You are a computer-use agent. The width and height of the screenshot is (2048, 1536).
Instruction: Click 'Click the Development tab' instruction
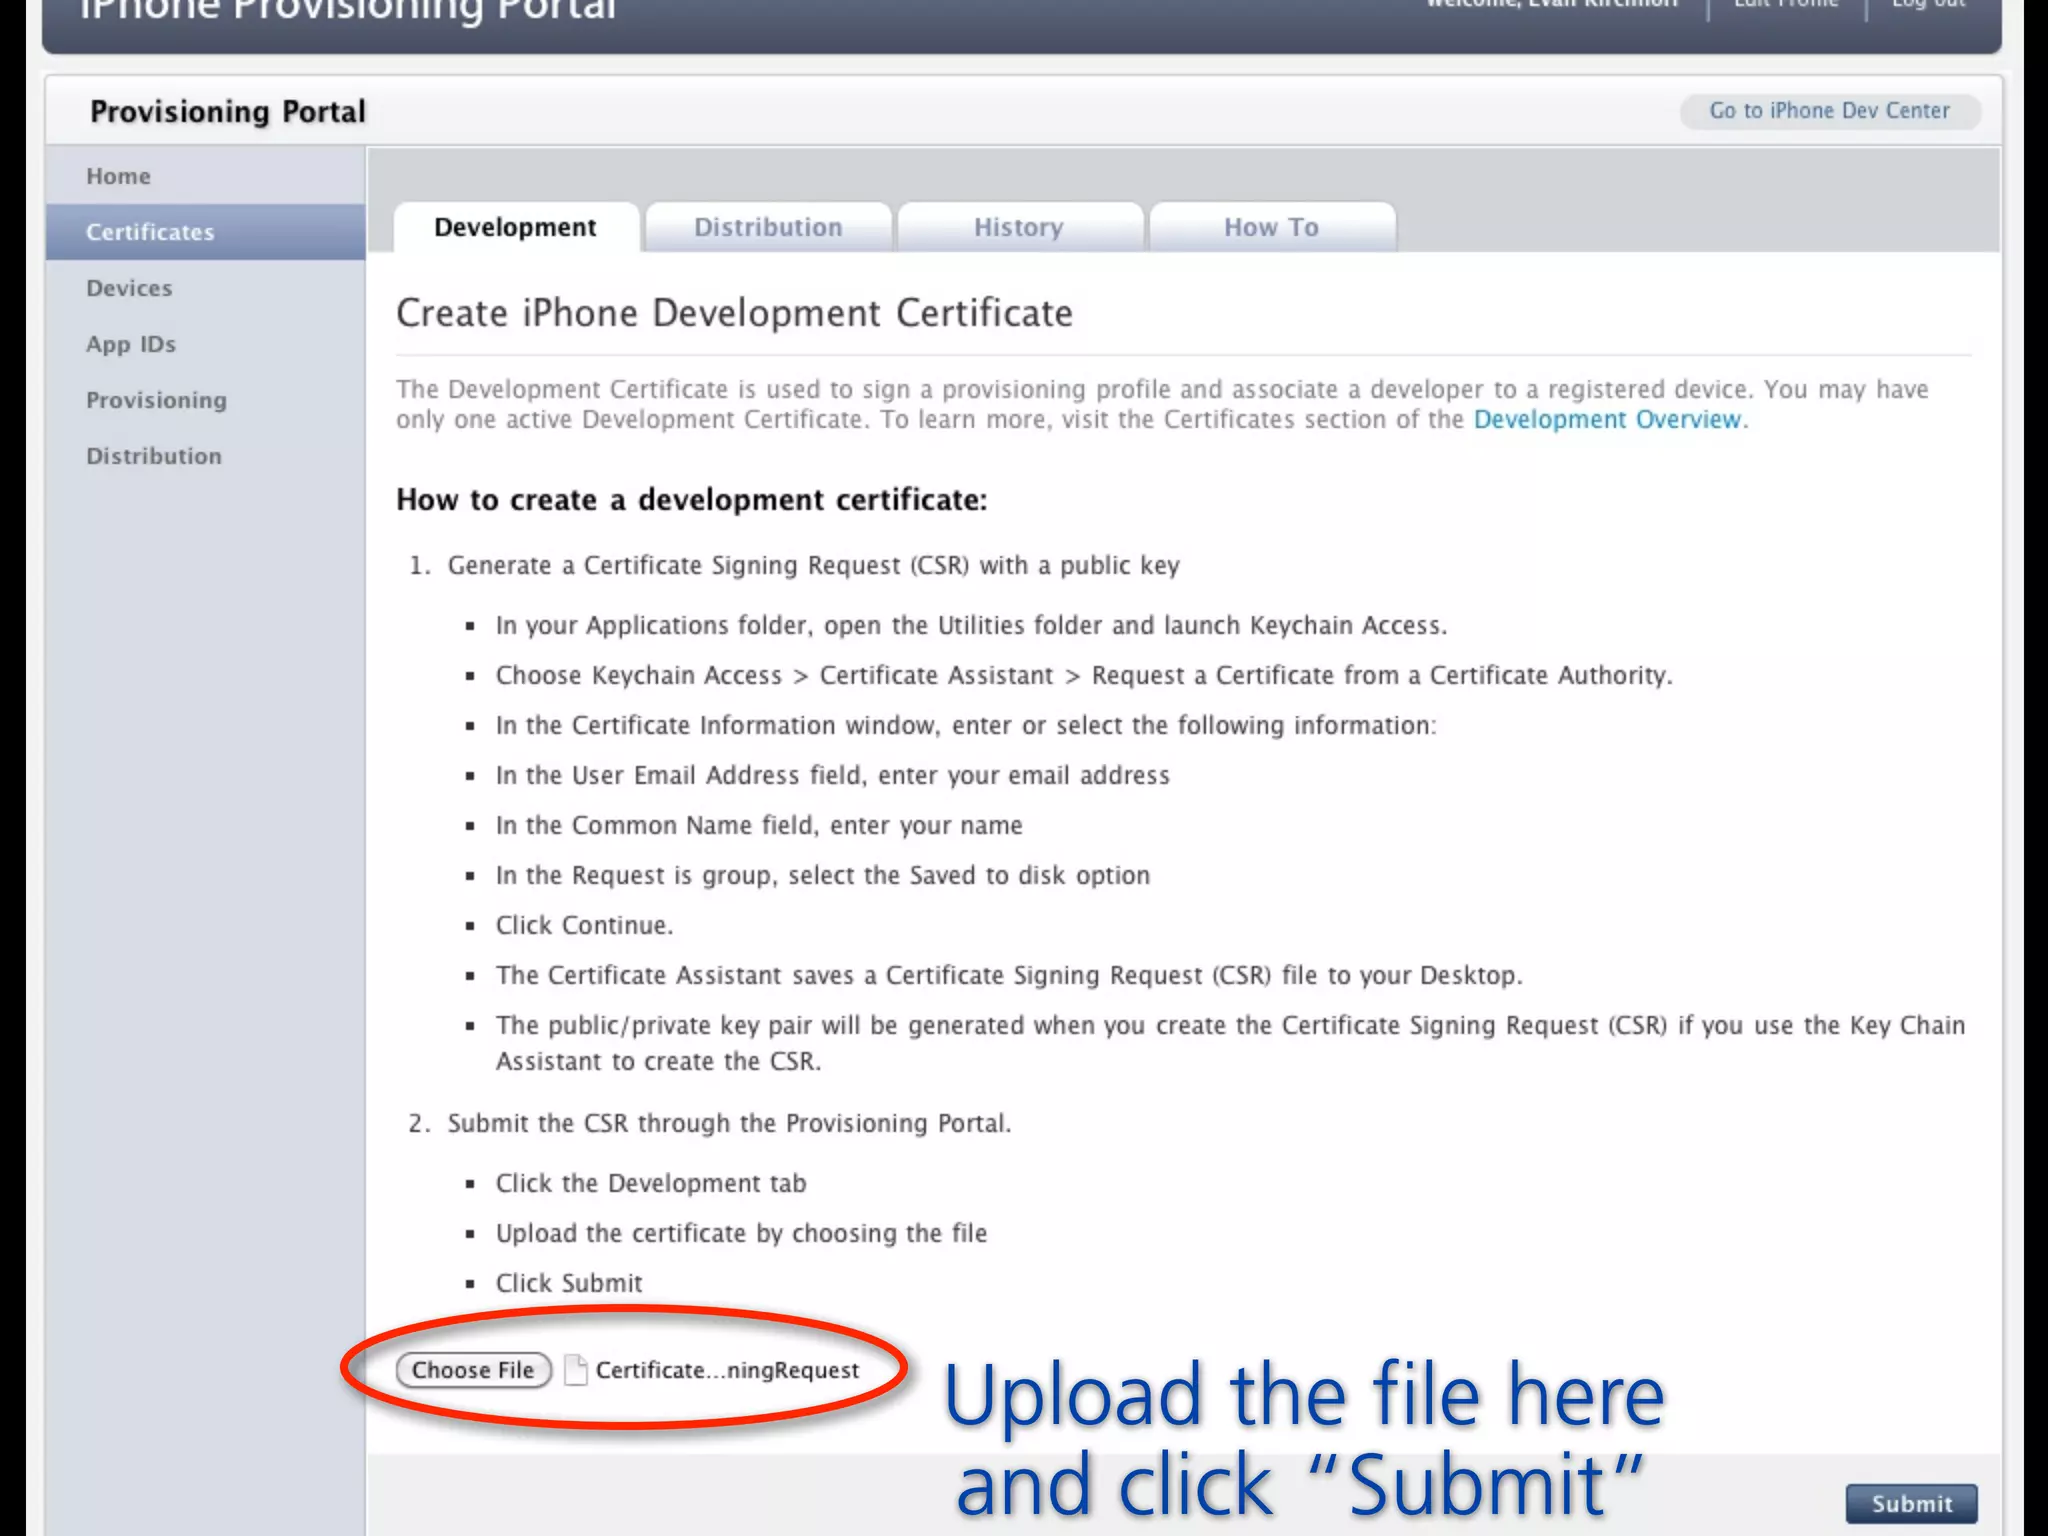point(651,1183)
